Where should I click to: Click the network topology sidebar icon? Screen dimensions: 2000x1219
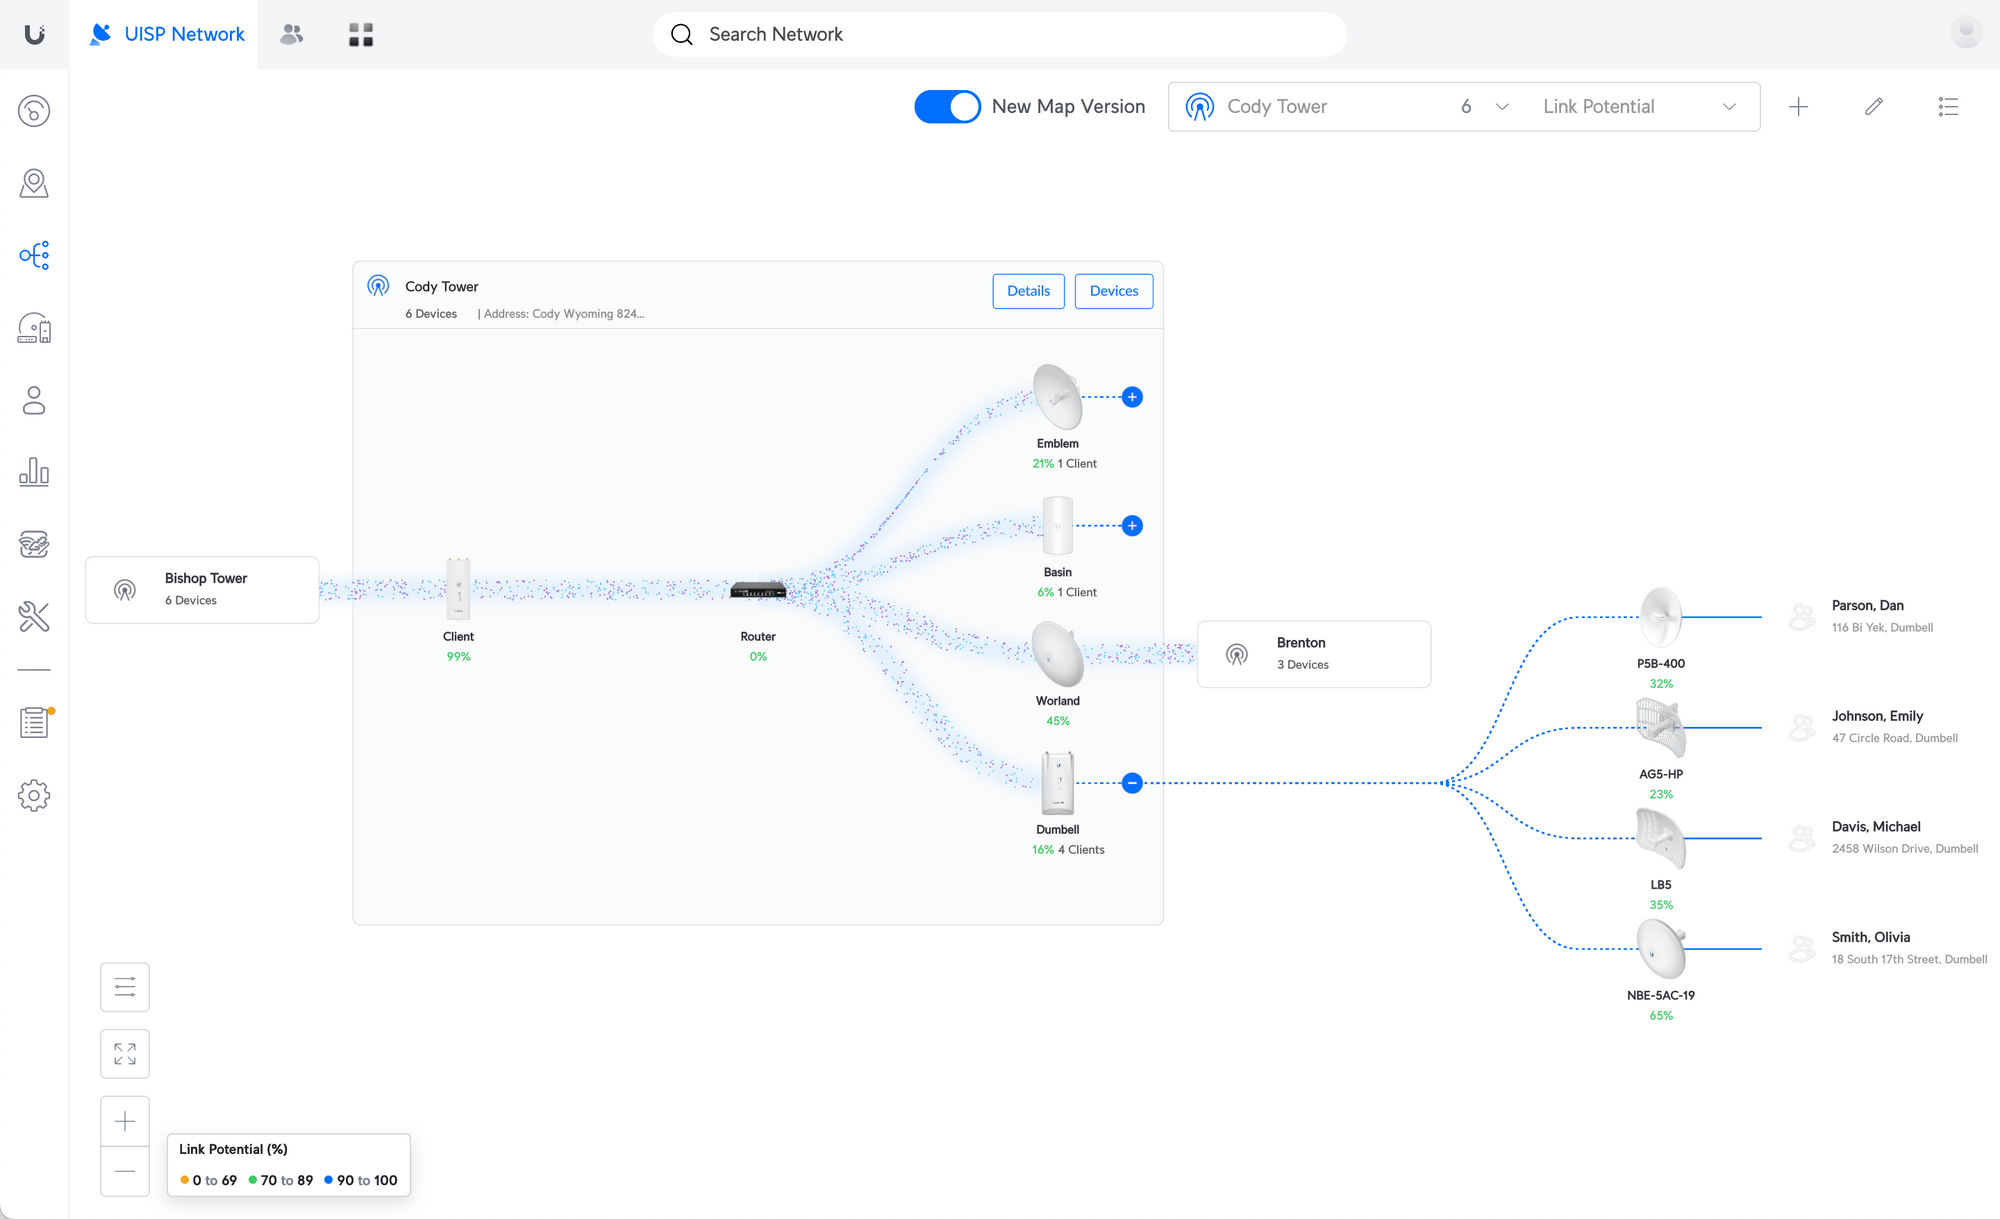[x=34, y=256]
